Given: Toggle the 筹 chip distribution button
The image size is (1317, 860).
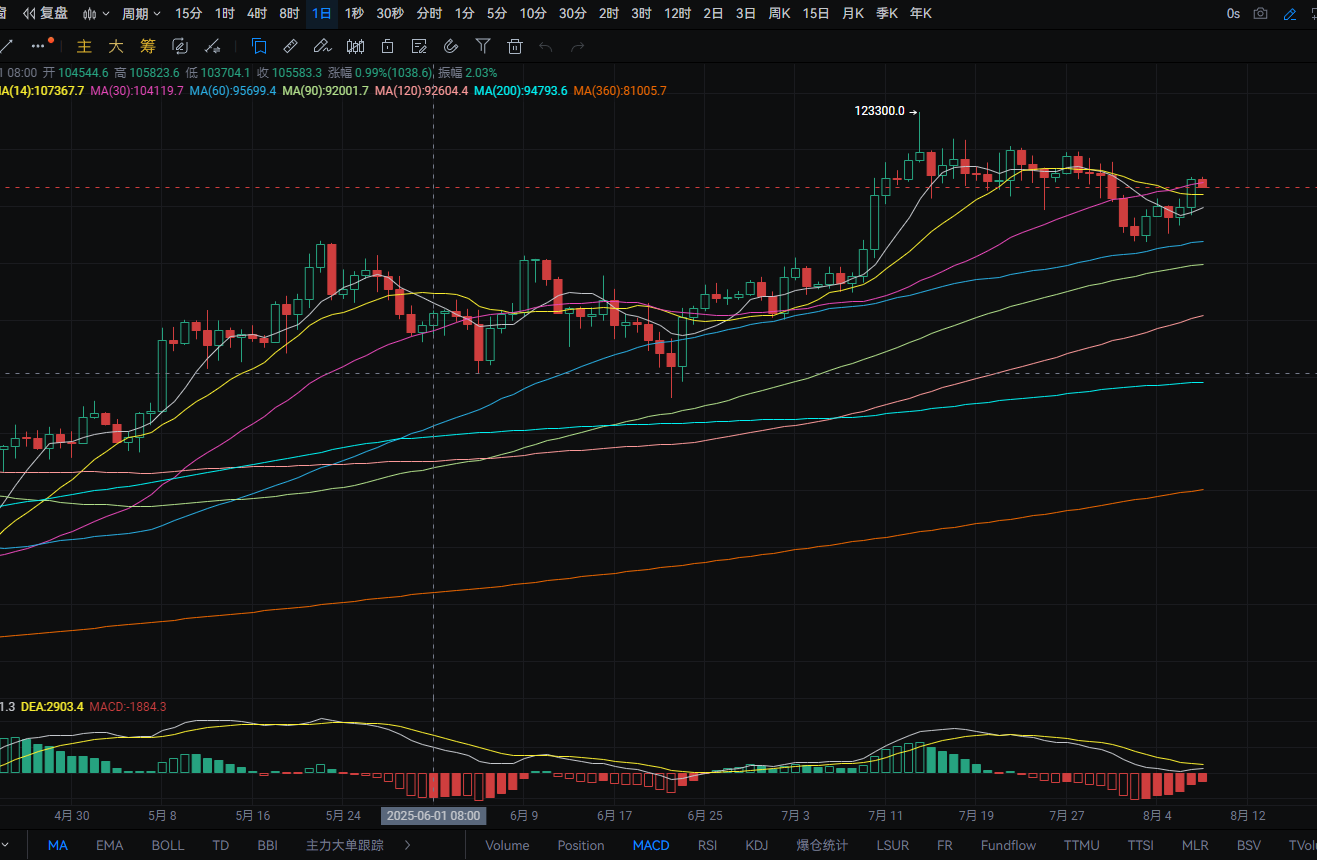Looking at the screenshot, I should click(x=148, y=46).
